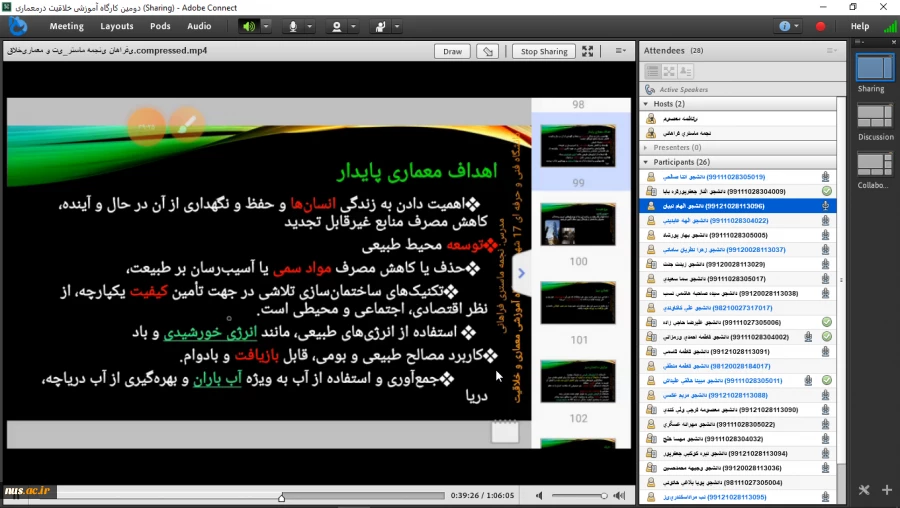This screenshot has width=900, height=508.
Task: Open Attendees pod options menu
Action: coord(832,50)
